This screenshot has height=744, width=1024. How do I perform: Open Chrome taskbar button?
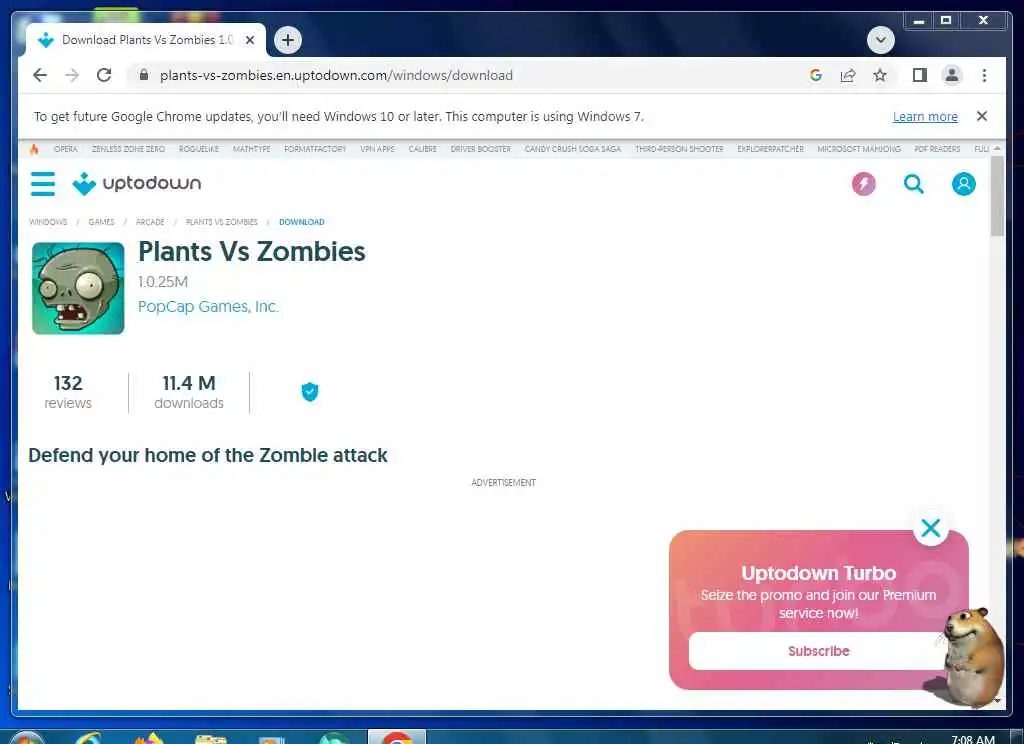click(396, 738)
